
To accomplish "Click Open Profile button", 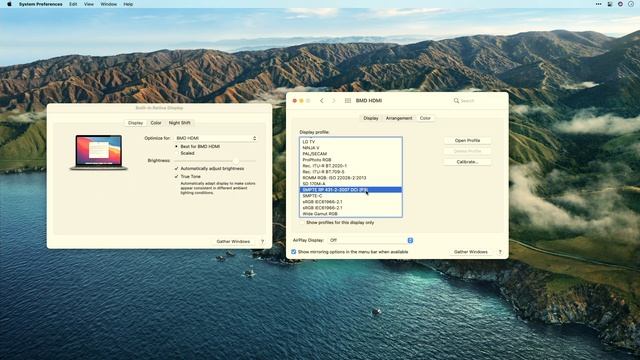I will (467, 140).
